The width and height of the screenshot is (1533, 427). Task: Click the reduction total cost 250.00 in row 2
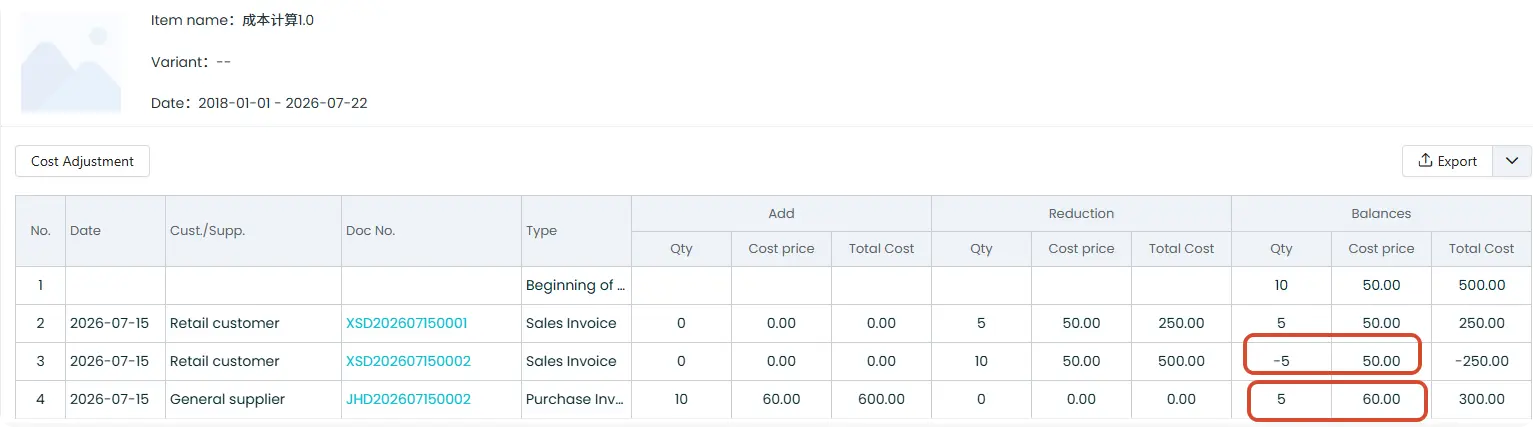click(x=1181, y=323)
